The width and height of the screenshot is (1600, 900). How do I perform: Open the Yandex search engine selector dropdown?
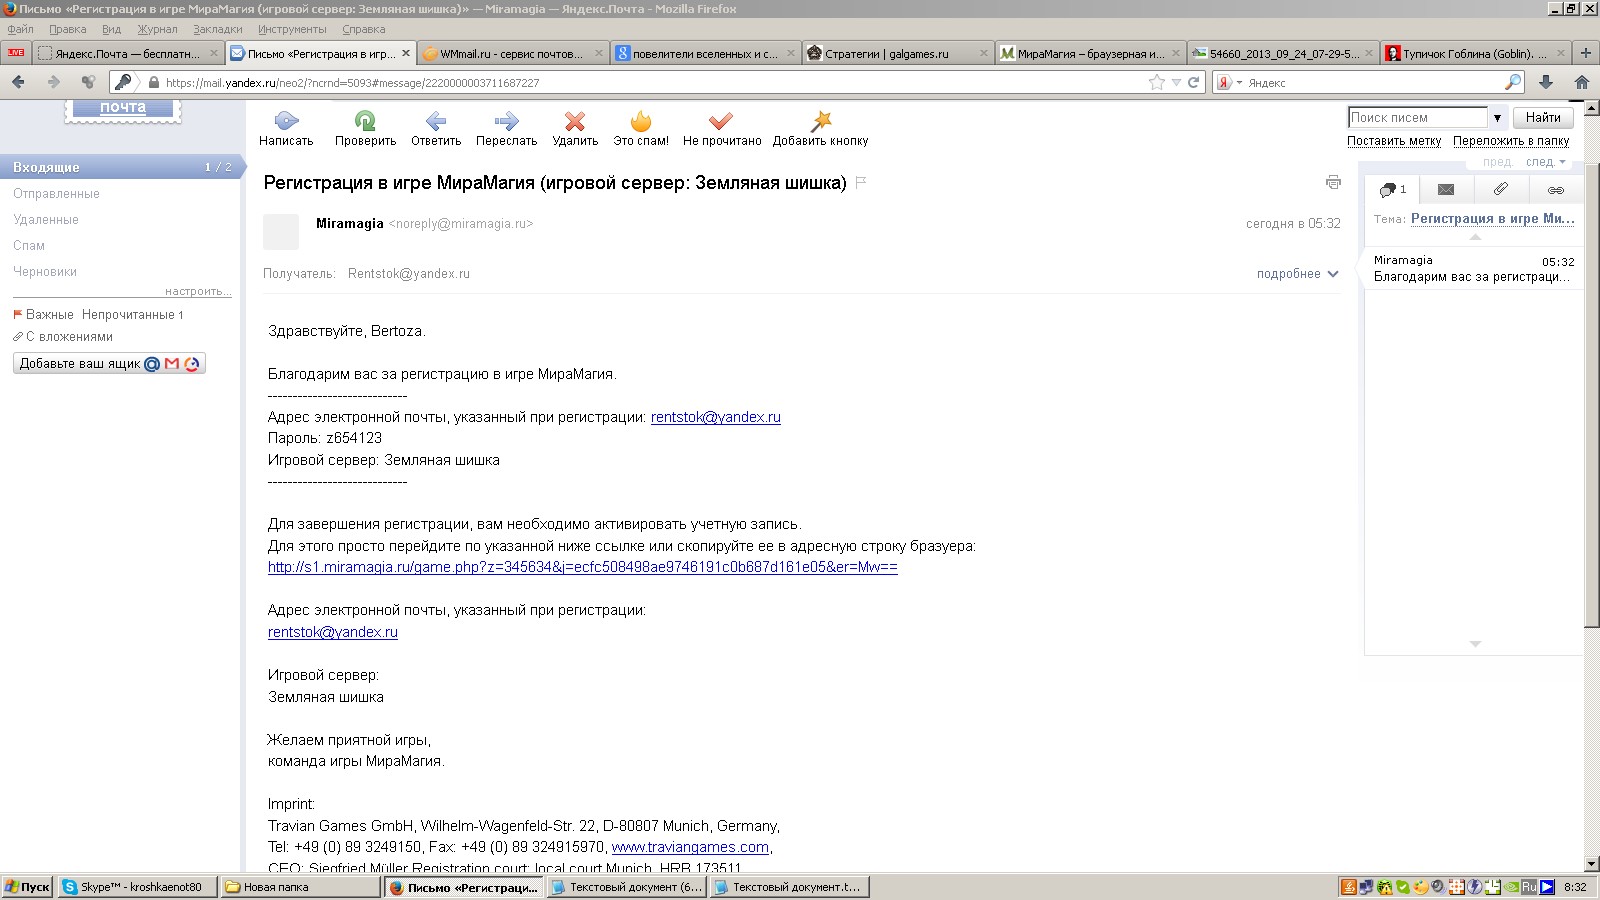coord(1228,82)
